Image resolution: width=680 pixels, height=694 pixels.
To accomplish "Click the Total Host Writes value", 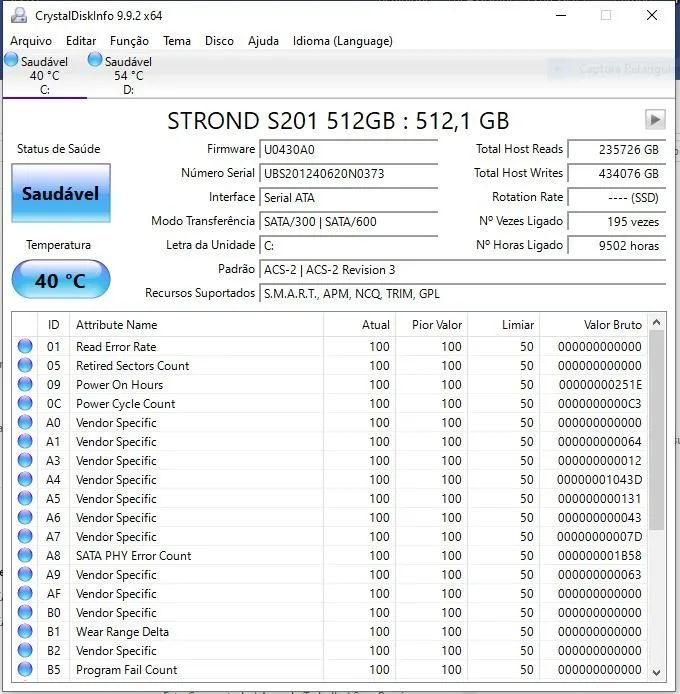I will 617,174.
